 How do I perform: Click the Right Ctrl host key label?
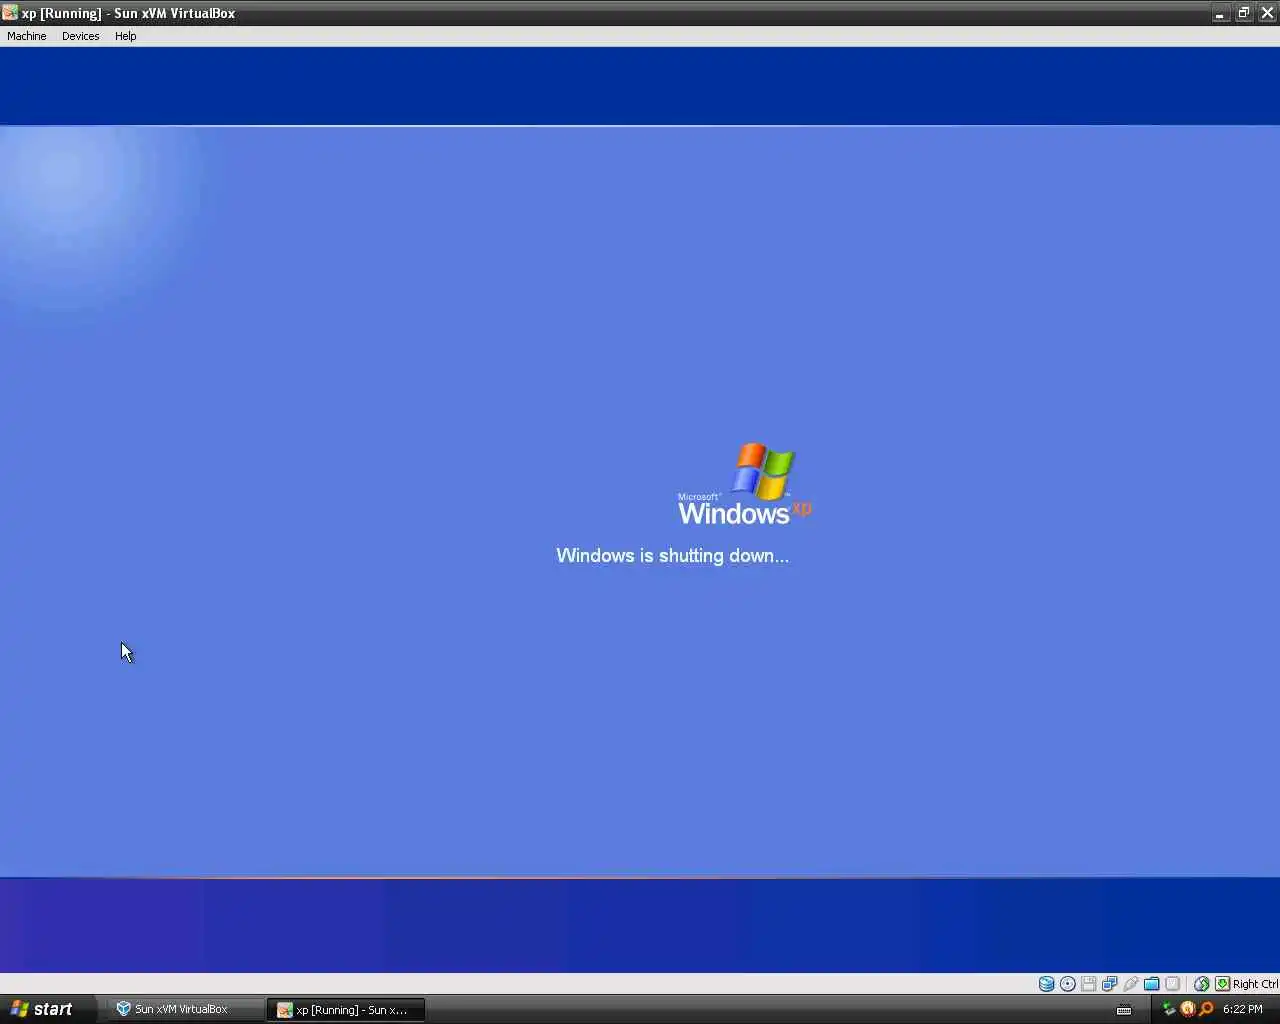[x=1255, y=984]
